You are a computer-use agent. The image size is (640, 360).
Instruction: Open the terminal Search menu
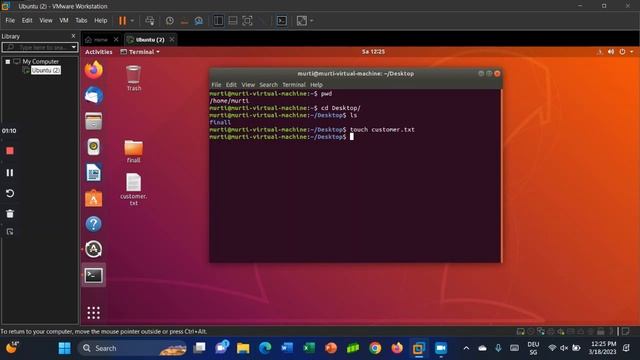[268, 85]
